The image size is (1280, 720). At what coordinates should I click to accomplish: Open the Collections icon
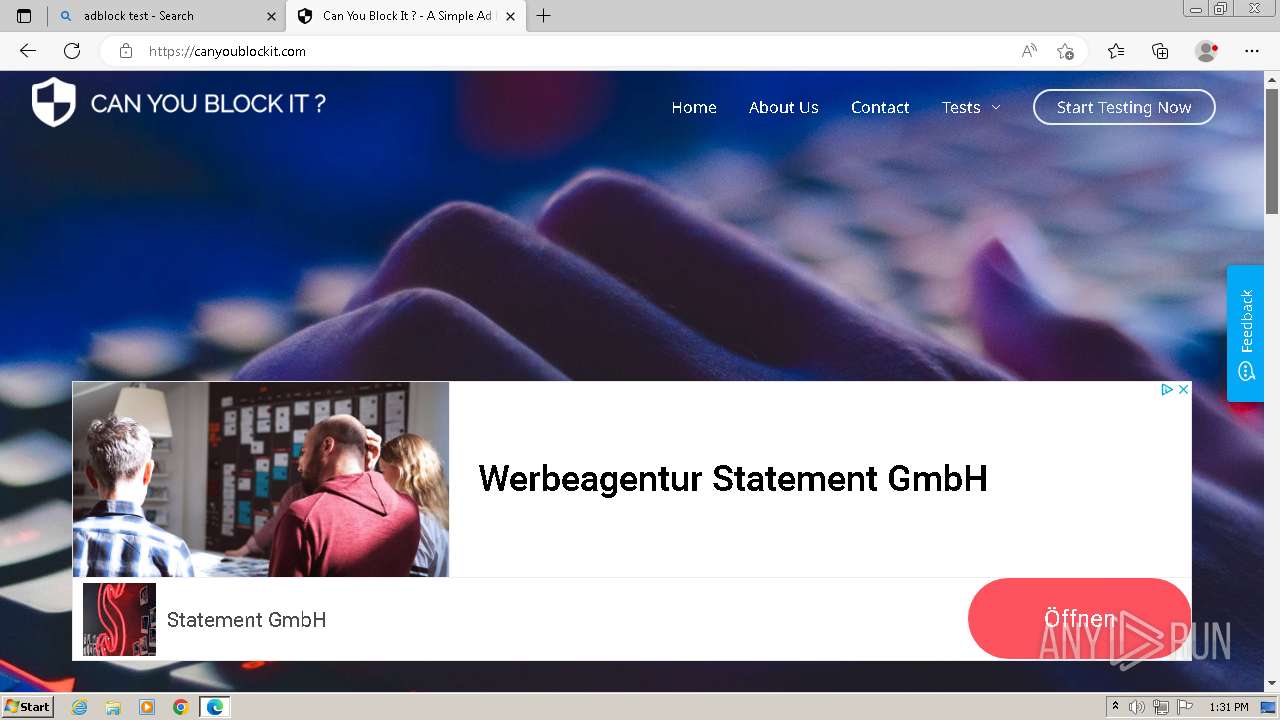(1160, 51)
